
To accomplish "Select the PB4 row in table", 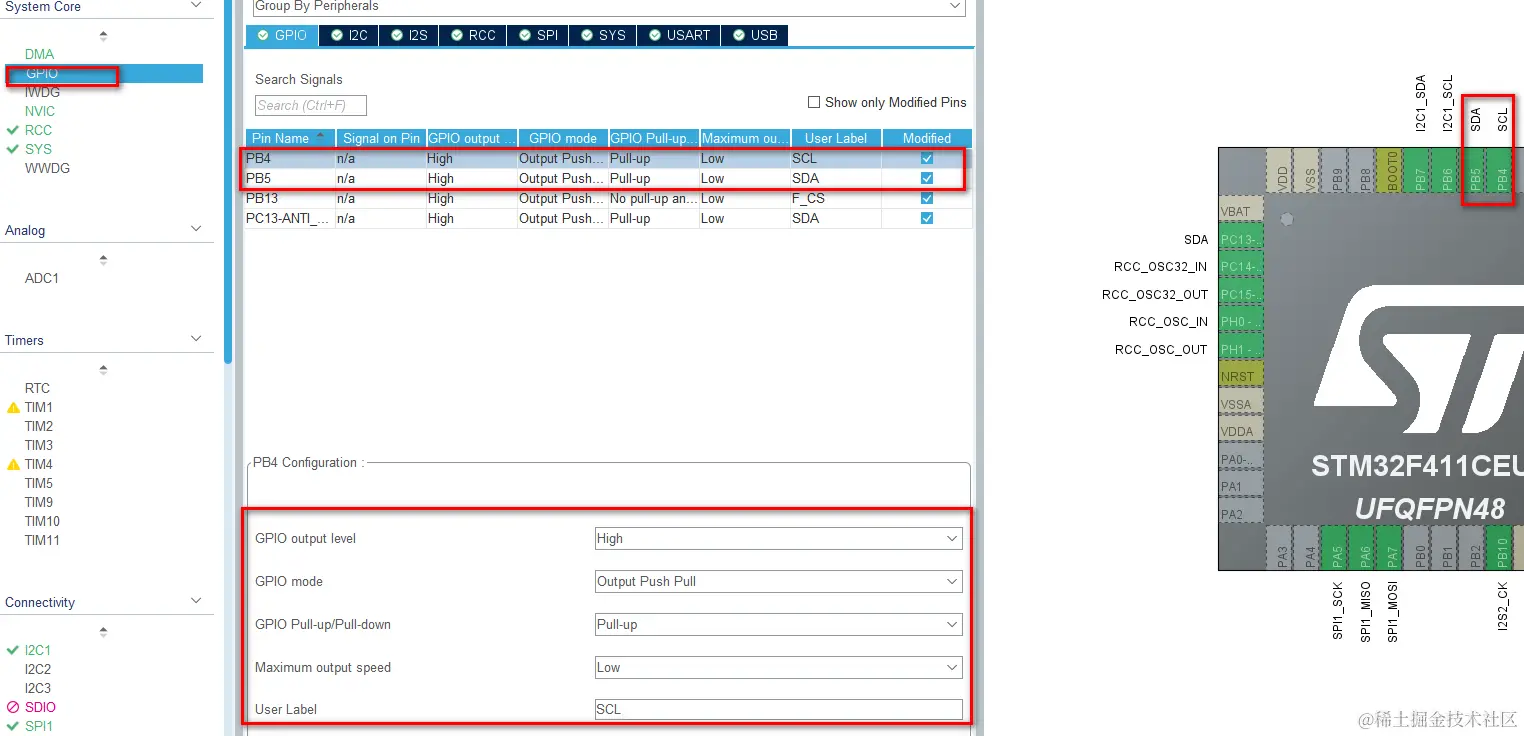I will [x=609, y=158].
